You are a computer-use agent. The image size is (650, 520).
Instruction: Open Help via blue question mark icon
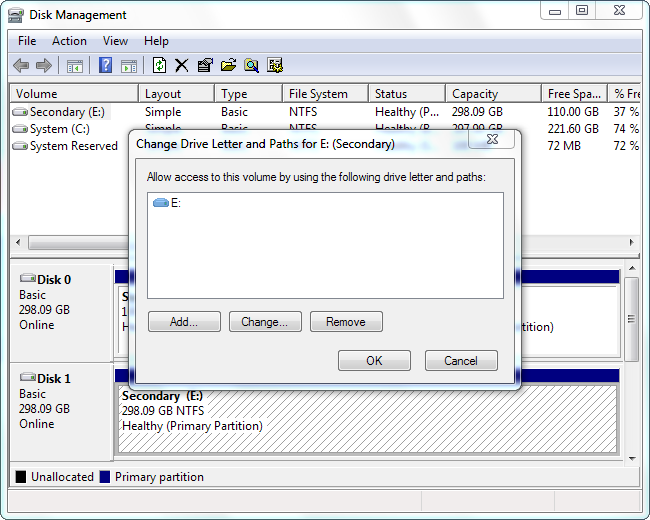tap(105, 66)
